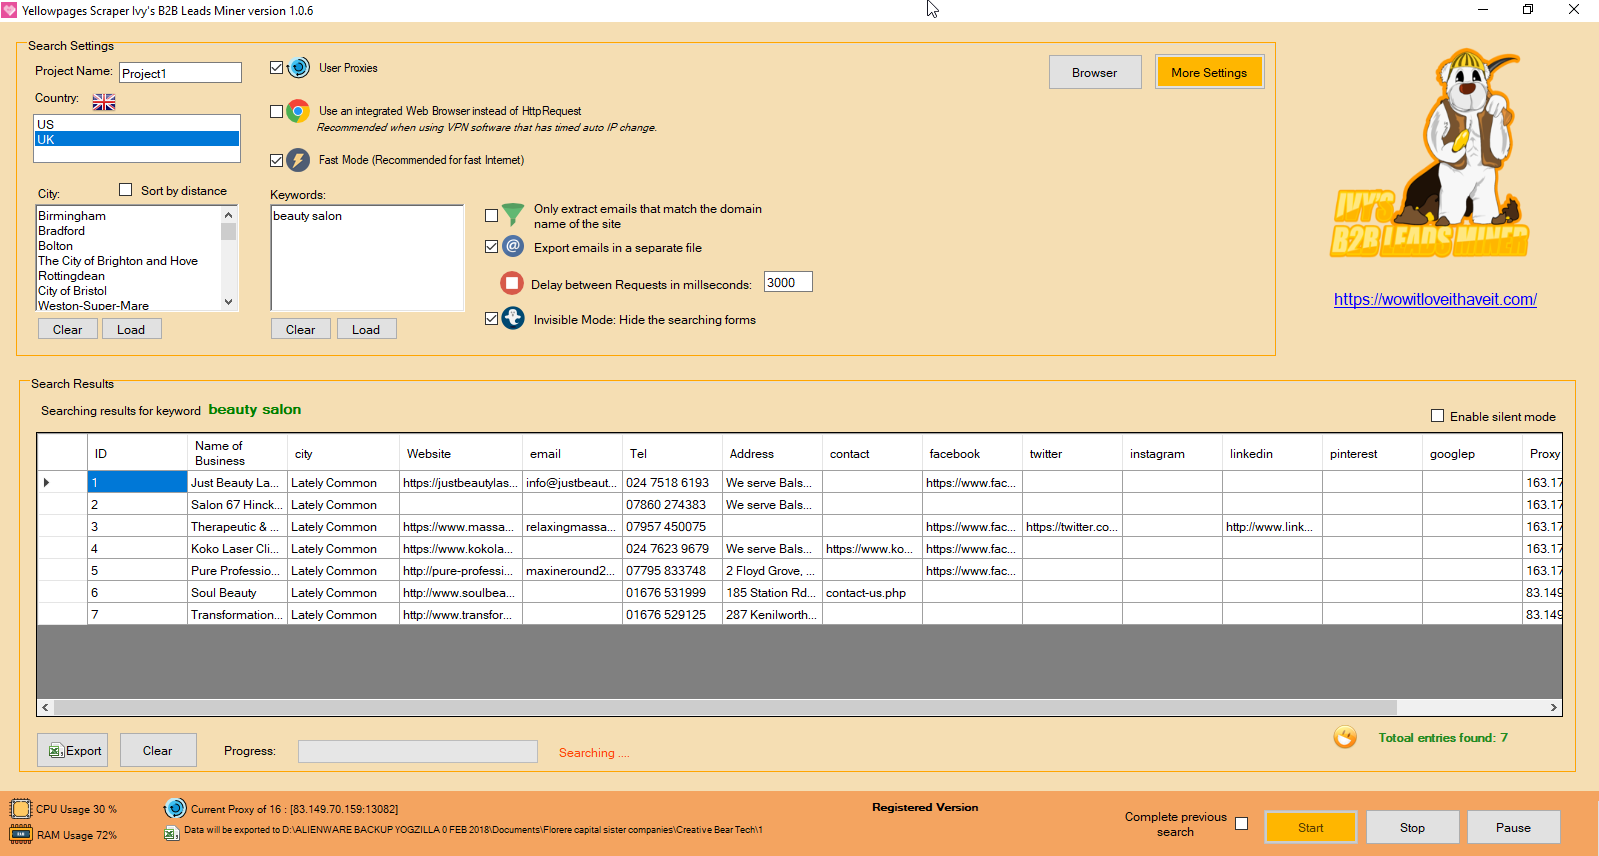Click the email column header
This screenshot has width=1599, height=856.
[x=572, y=453]
